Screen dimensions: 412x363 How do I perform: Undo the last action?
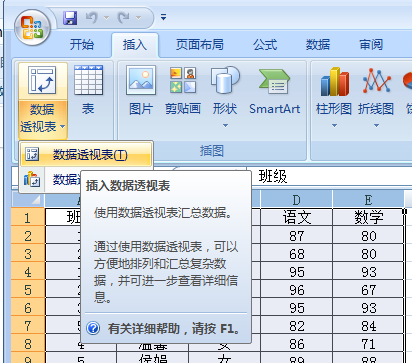[91, 17]
